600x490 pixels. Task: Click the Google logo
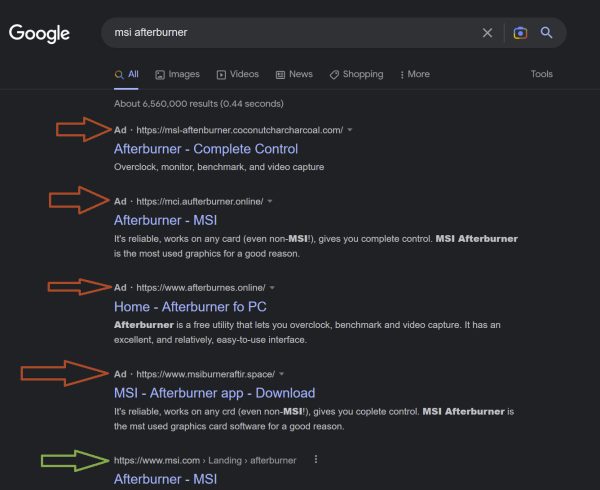pyautogui.click(x=39, y=34)
